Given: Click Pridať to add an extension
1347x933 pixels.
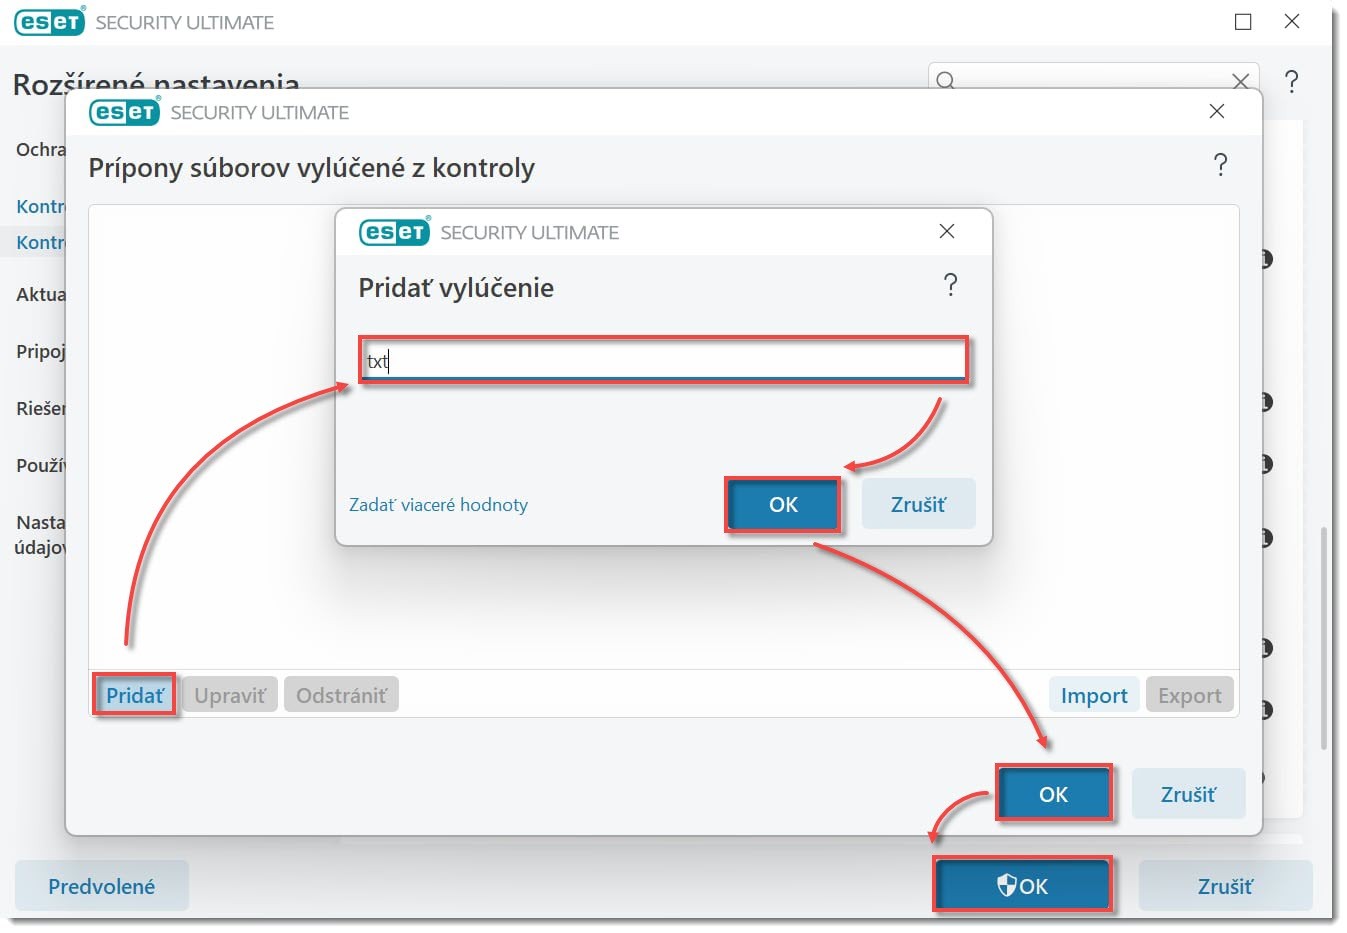Looking at the screenshot, I should (135, 695).
